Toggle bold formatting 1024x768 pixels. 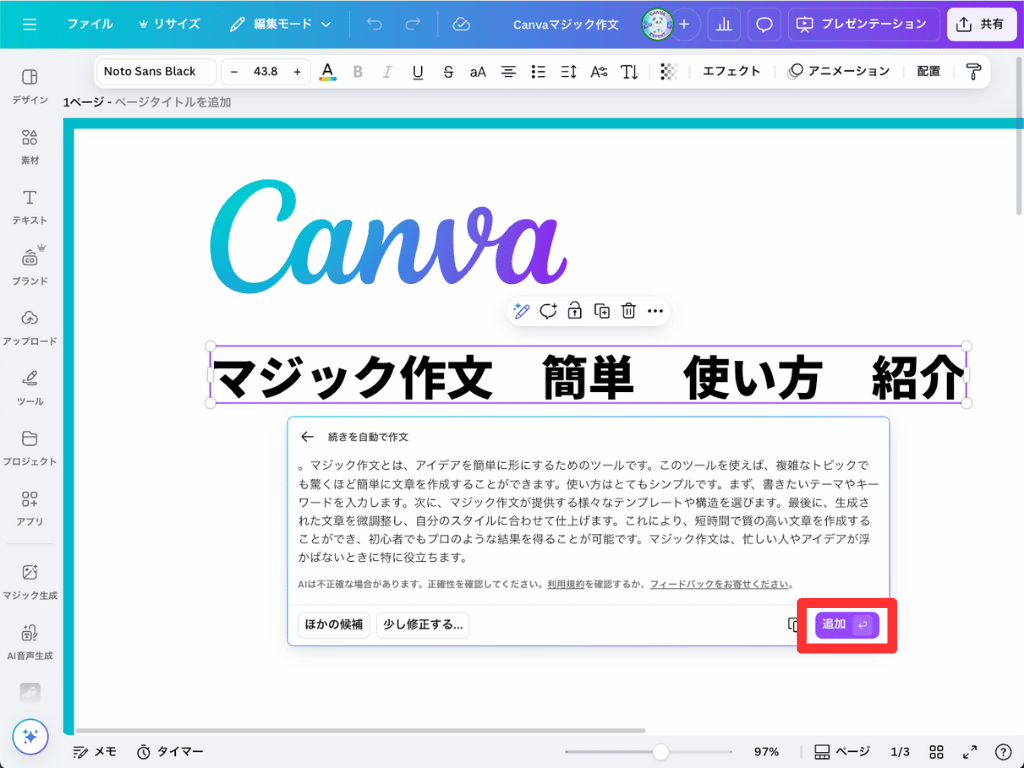point(358,71)
